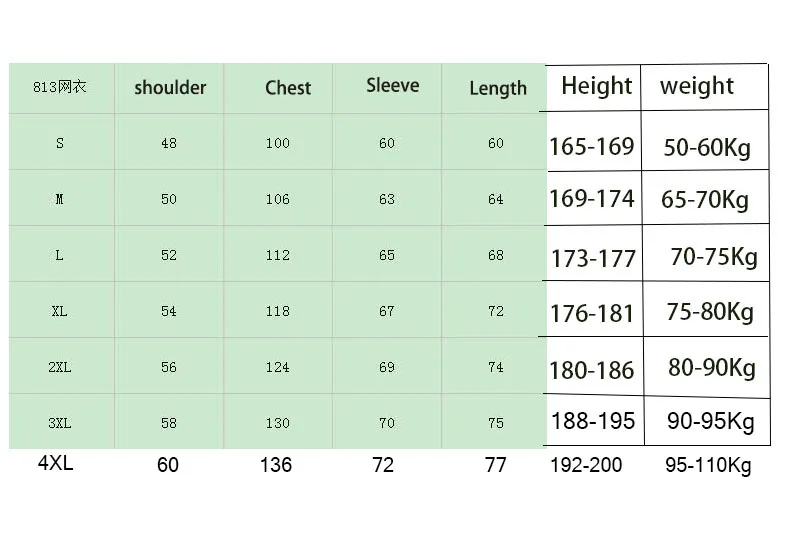Screen dimensions: 800x560
Task: Click the chest value 112
Action: coord(277,255)
